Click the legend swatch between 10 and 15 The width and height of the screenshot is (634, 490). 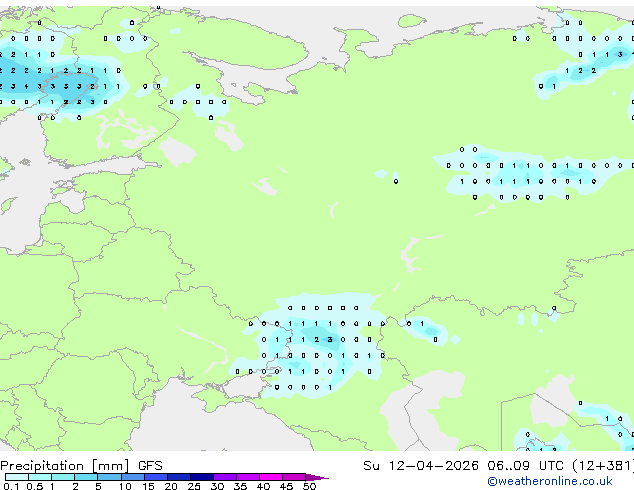click(132, 477)
